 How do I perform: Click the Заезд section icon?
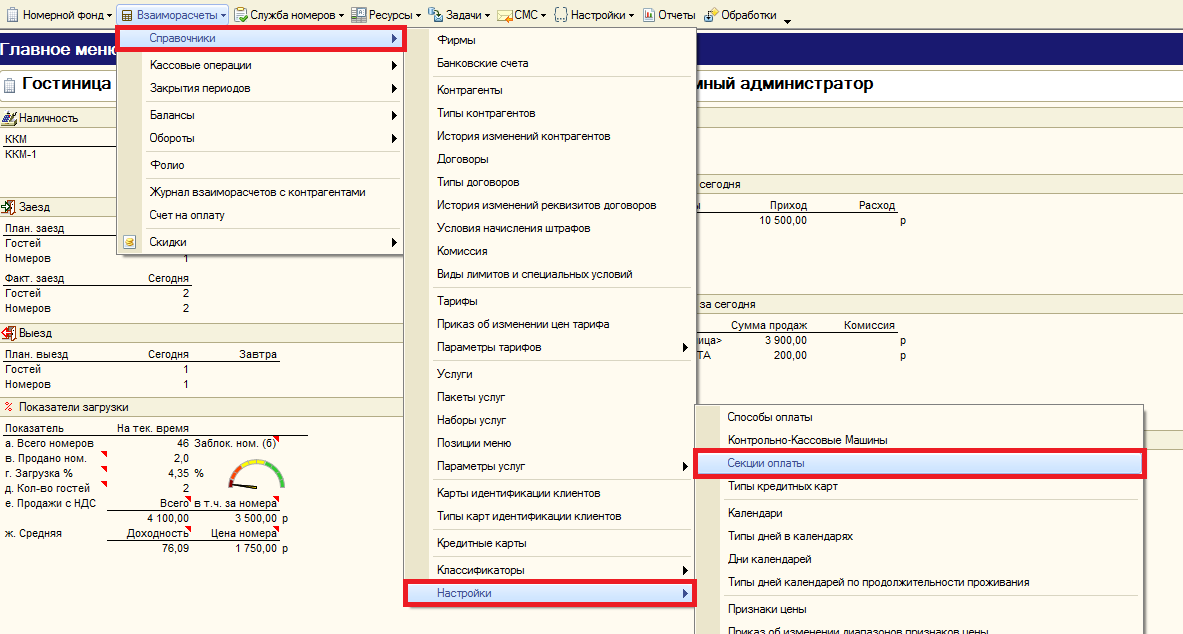(9, 207)
